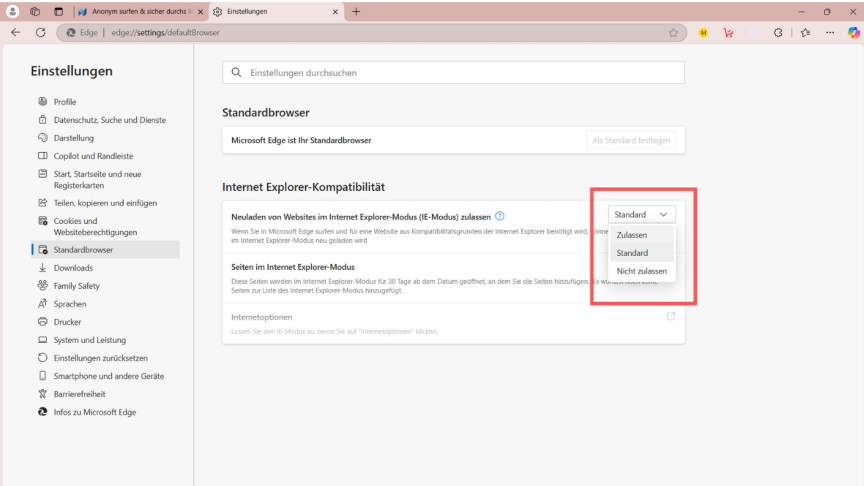Open 'Teilen, kopieren und einfügen' settings
Screen dimensions: 864x486
coord(105,203)
